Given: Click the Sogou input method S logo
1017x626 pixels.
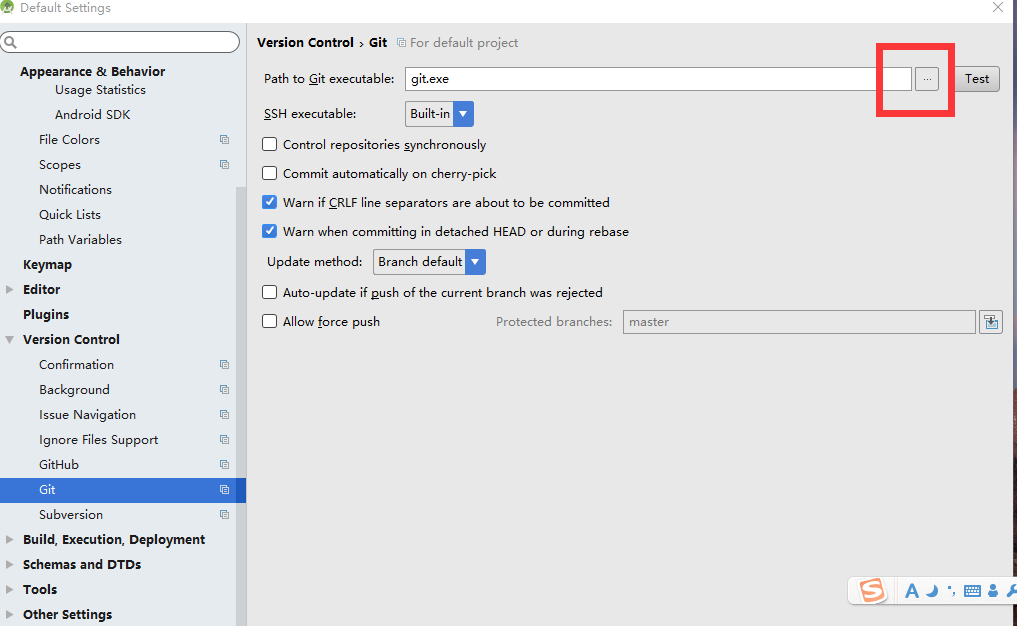Looking at the screenshot, I should (872, 590).
